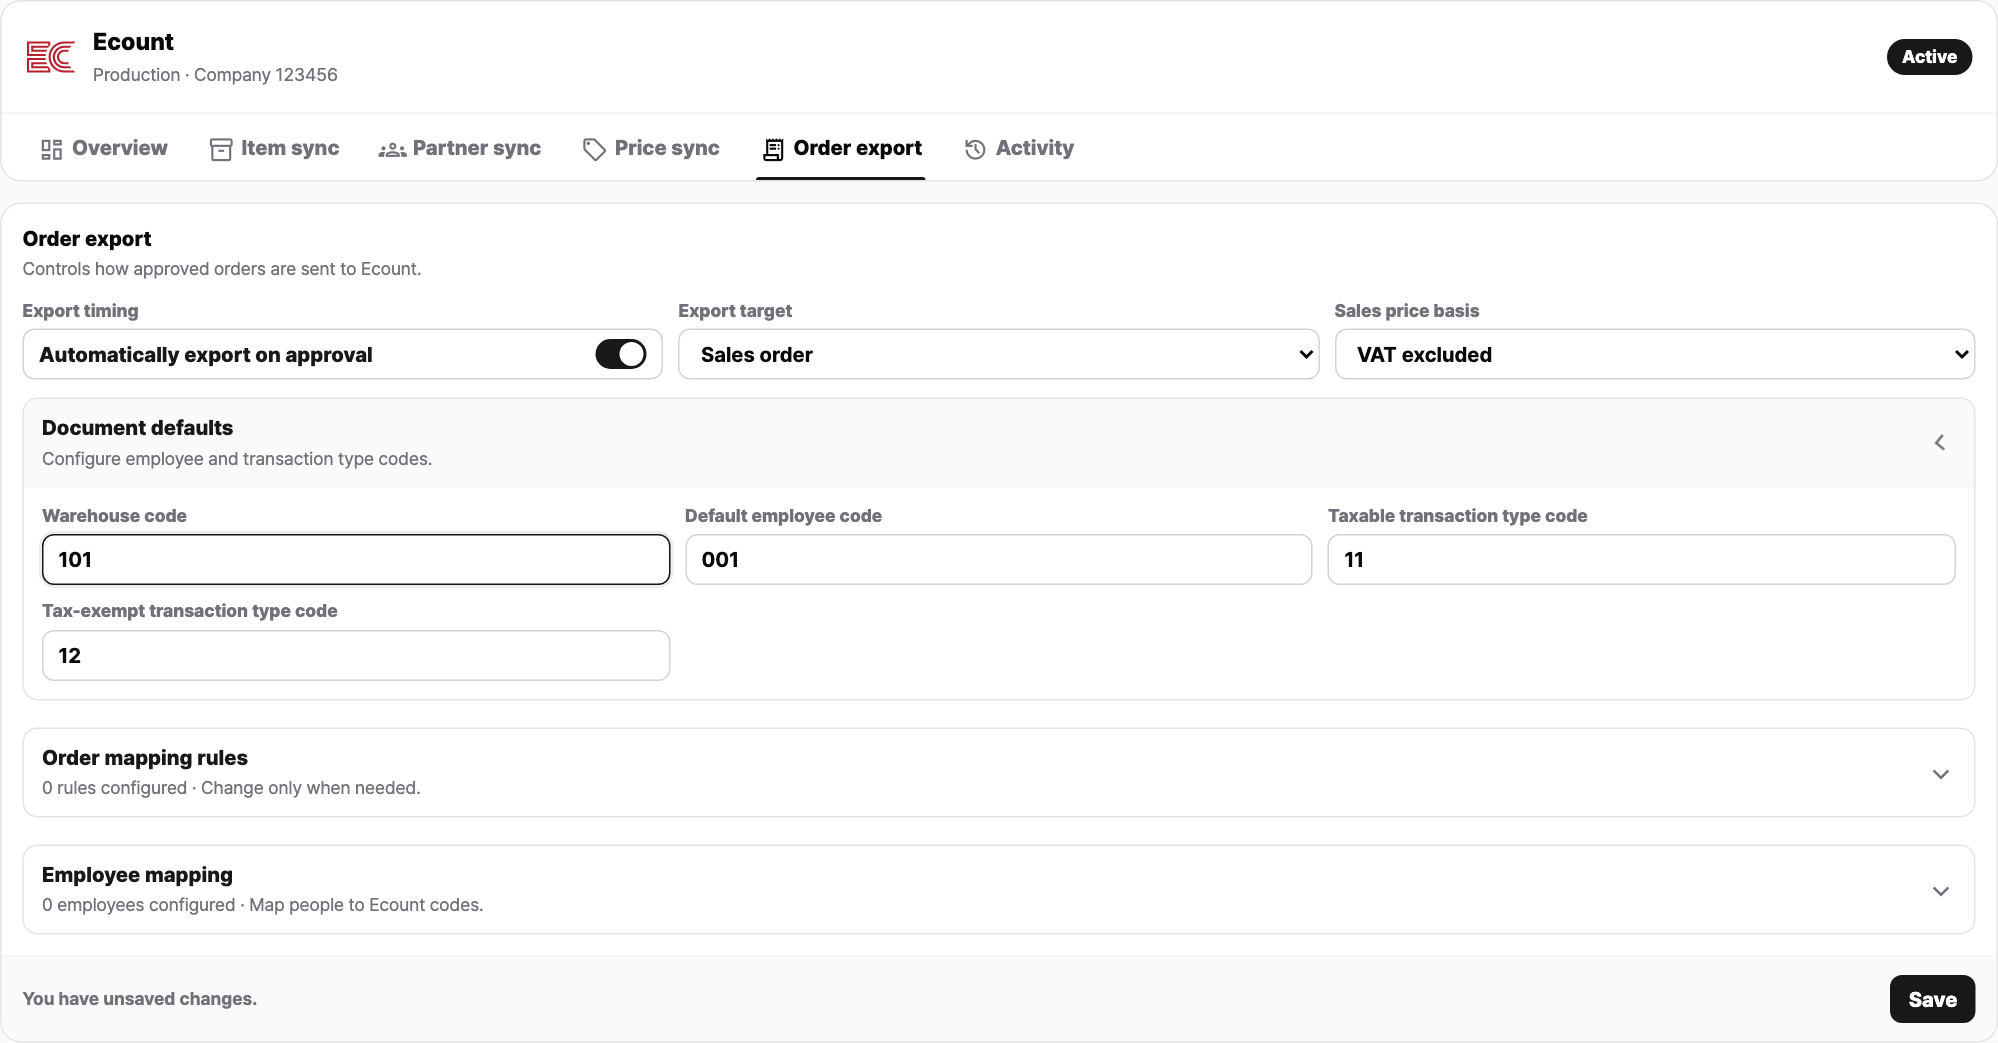Switch to the Overview tab
The width and height of the screenshot is (1998, 1043).
(x=105, y=148)
